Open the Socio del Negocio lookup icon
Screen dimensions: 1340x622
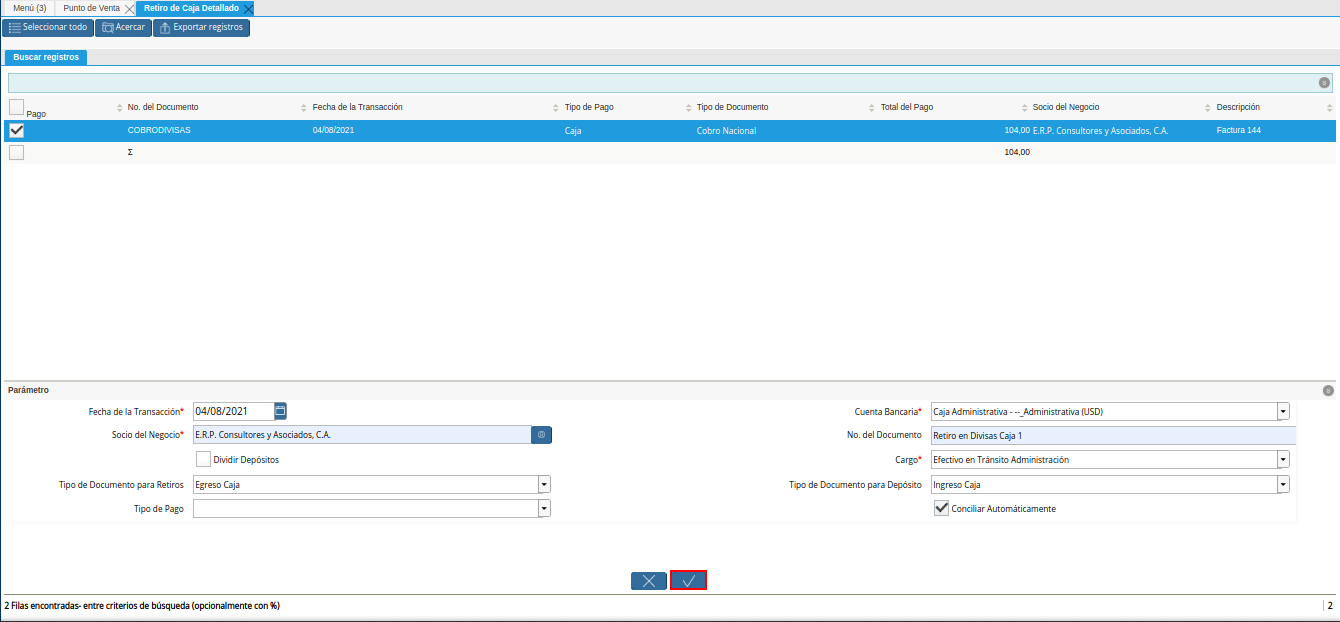click(x=541, y=435)
